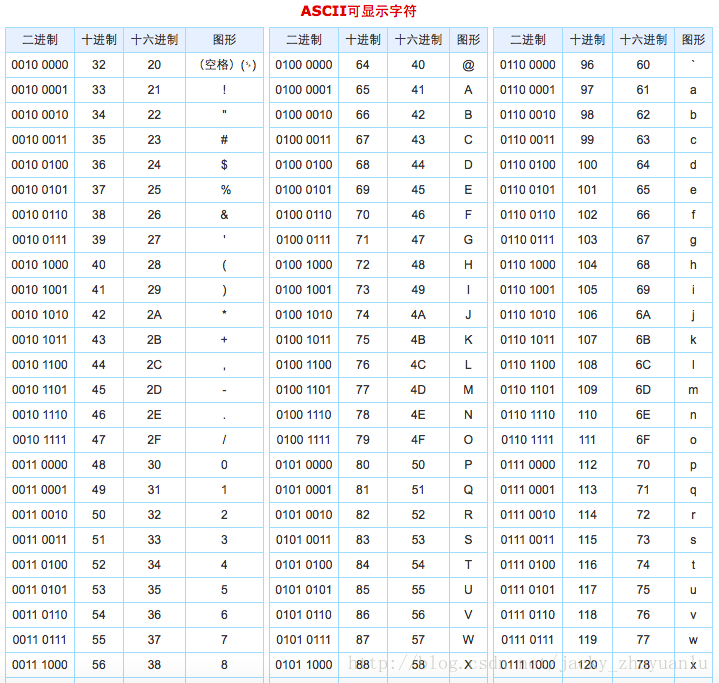Click binary cell '0010 0000'
Viewport: 719px width, 683px height.
click(x=40, y=65)
